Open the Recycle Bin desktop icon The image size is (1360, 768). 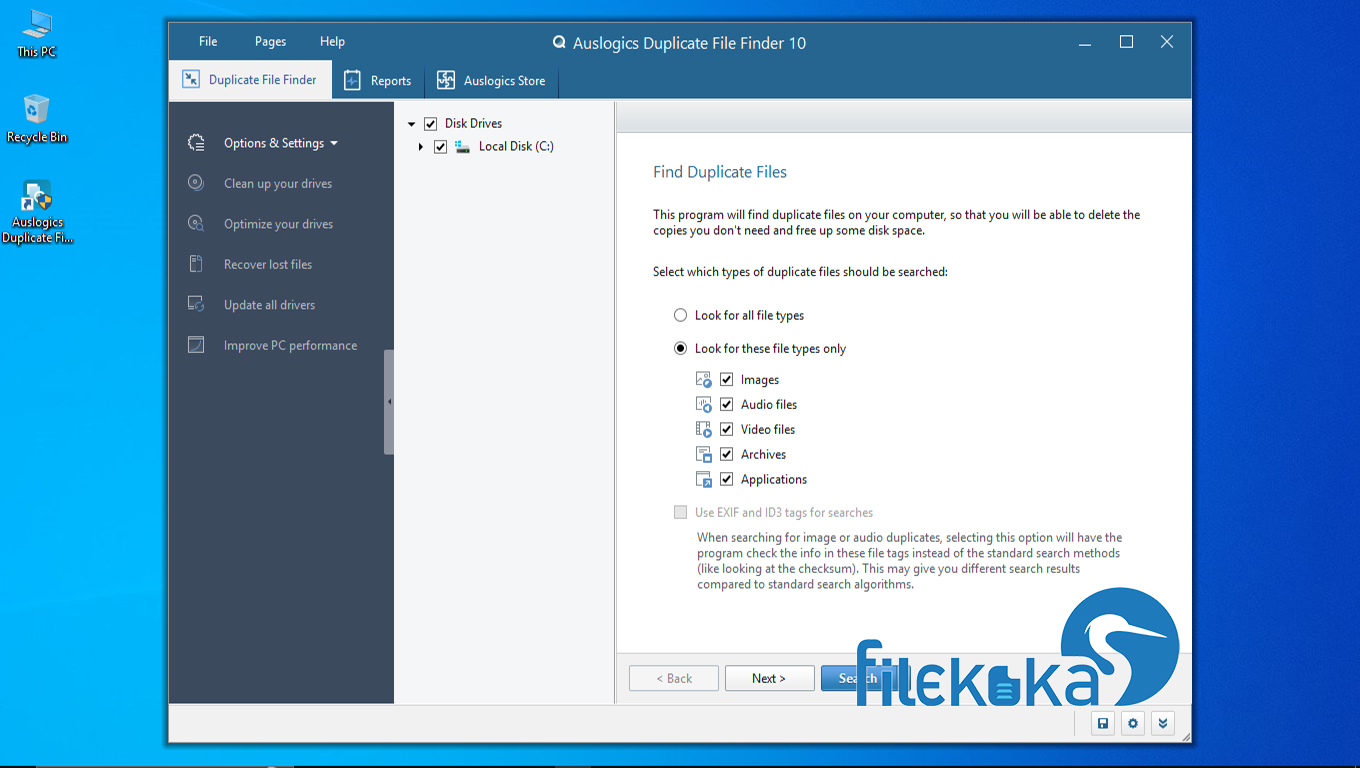coord(37,119)
